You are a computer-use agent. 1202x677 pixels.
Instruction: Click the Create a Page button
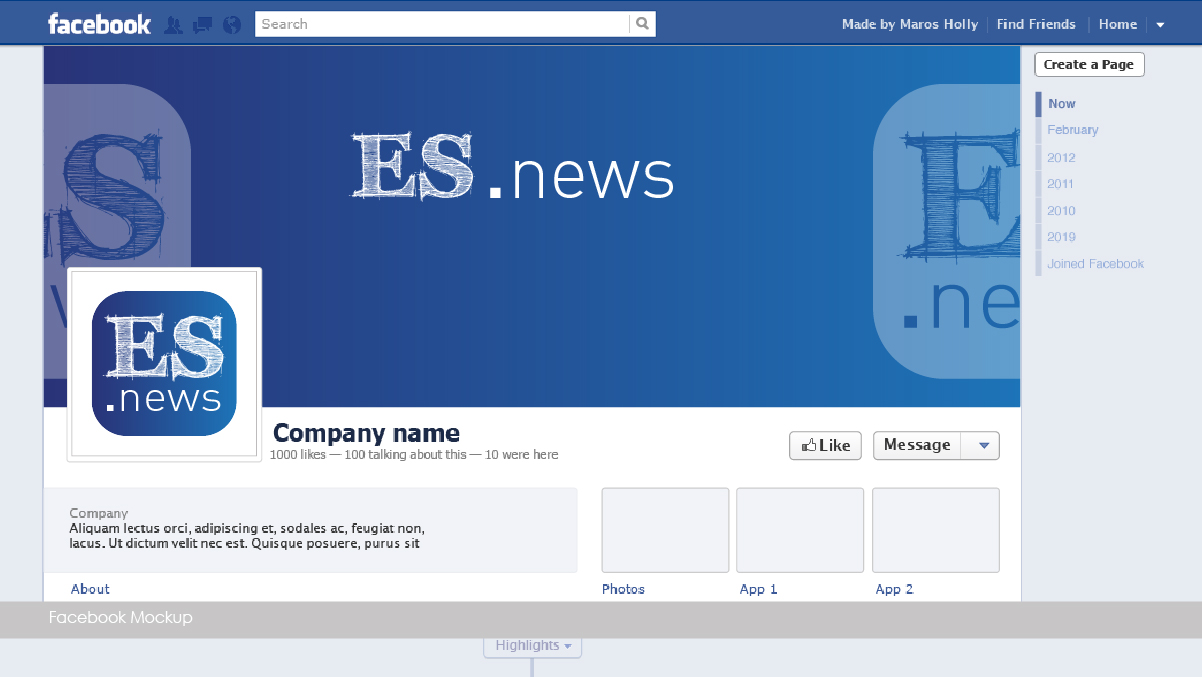click(1089, 65)
